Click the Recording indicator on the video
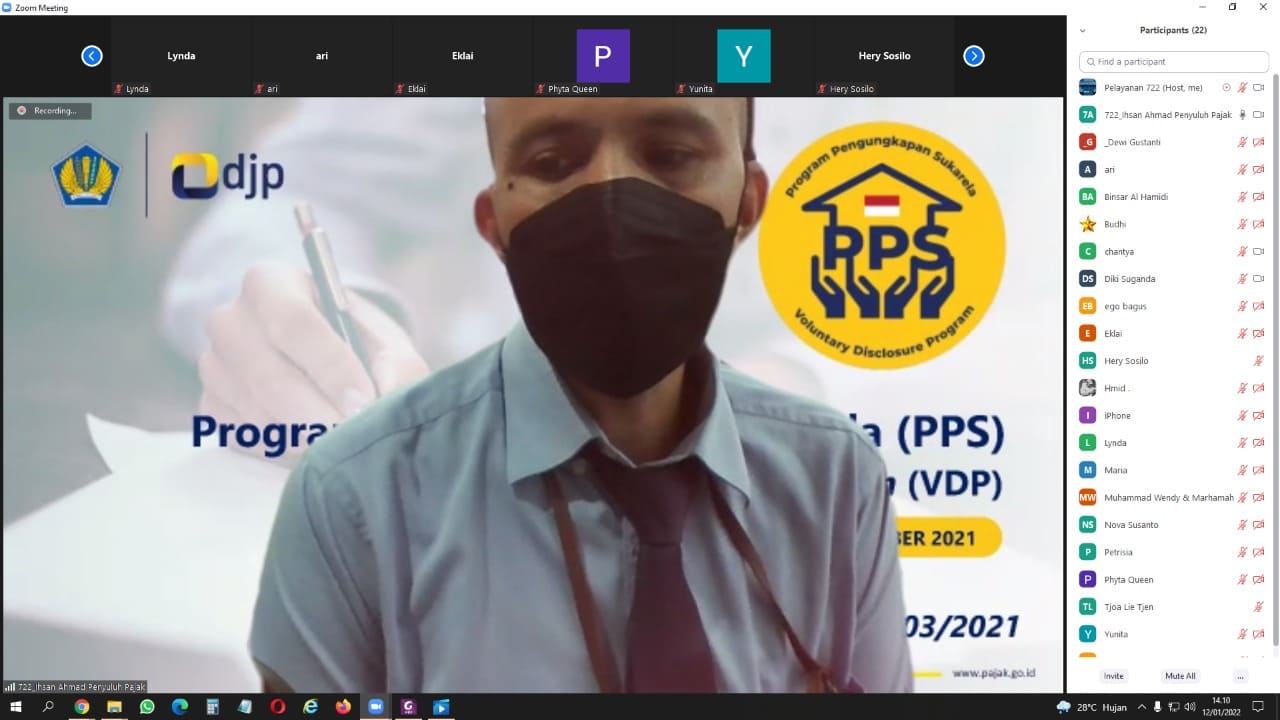This screenshot has width=1280, height=720. click(50, 111)
